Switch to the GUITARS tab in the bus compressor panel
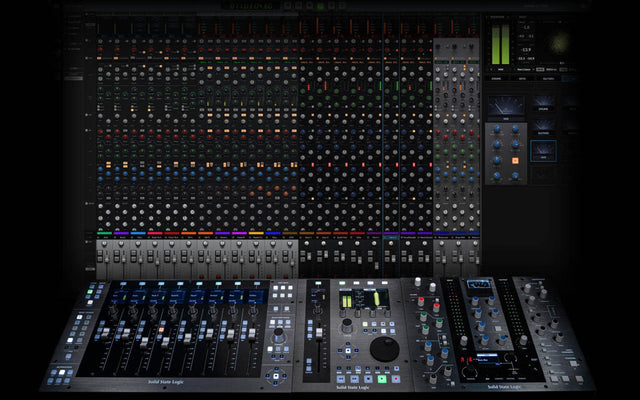Image resolution: width=640 pixels, height=400 pixels. (x=548, y=78)
